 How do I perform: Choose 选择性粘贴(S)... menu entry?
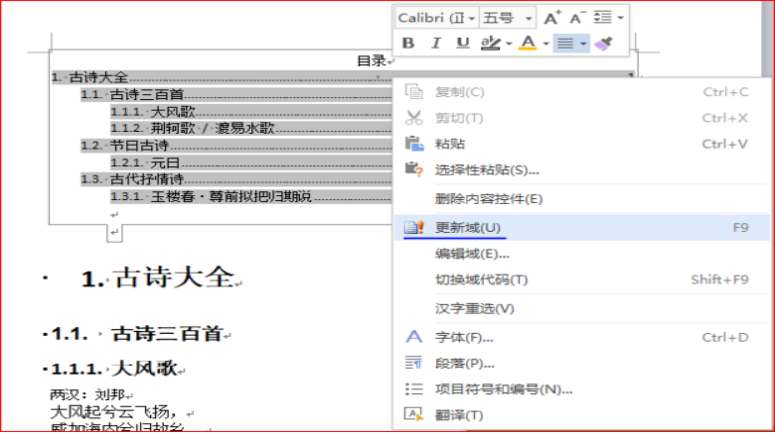tap(582, 171)
